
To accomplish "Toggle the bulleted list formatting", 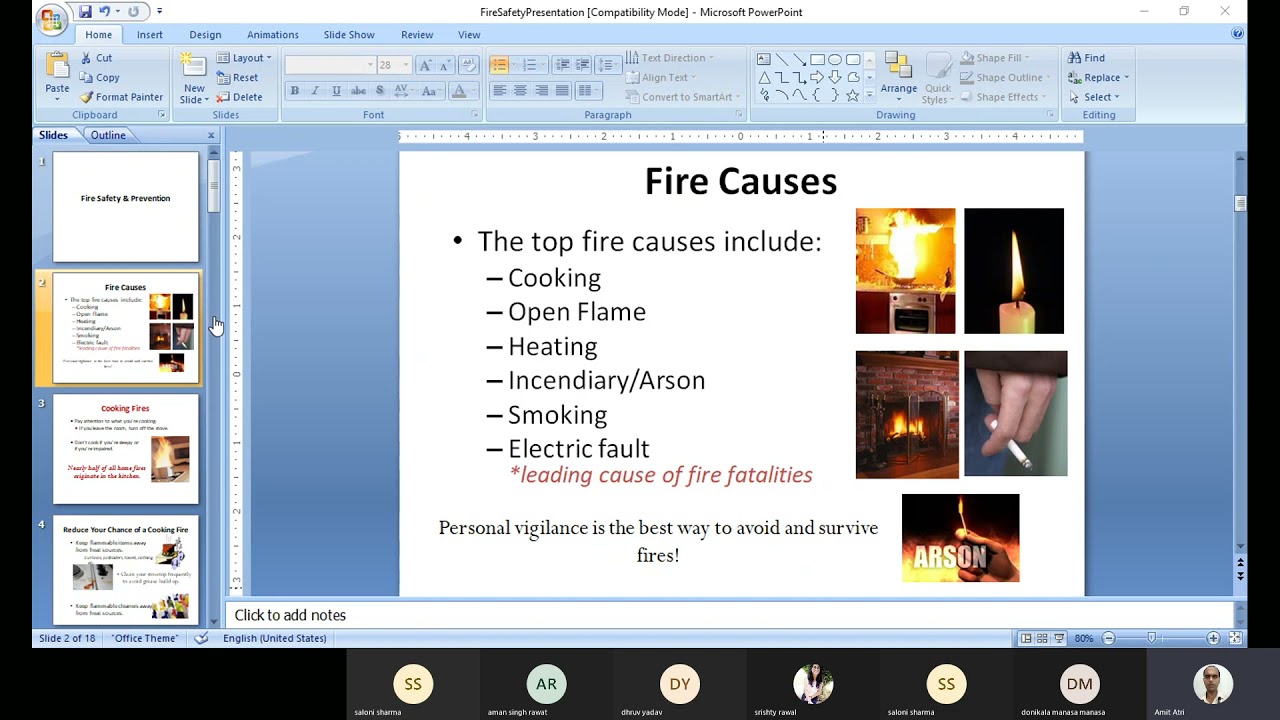I will (498, 63).
